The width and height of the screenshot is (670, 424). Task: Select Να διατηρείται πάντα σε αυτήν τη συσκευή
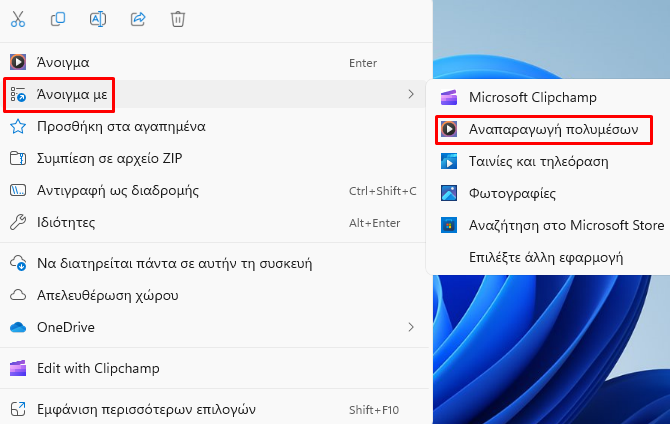click(x=215, y=263)
